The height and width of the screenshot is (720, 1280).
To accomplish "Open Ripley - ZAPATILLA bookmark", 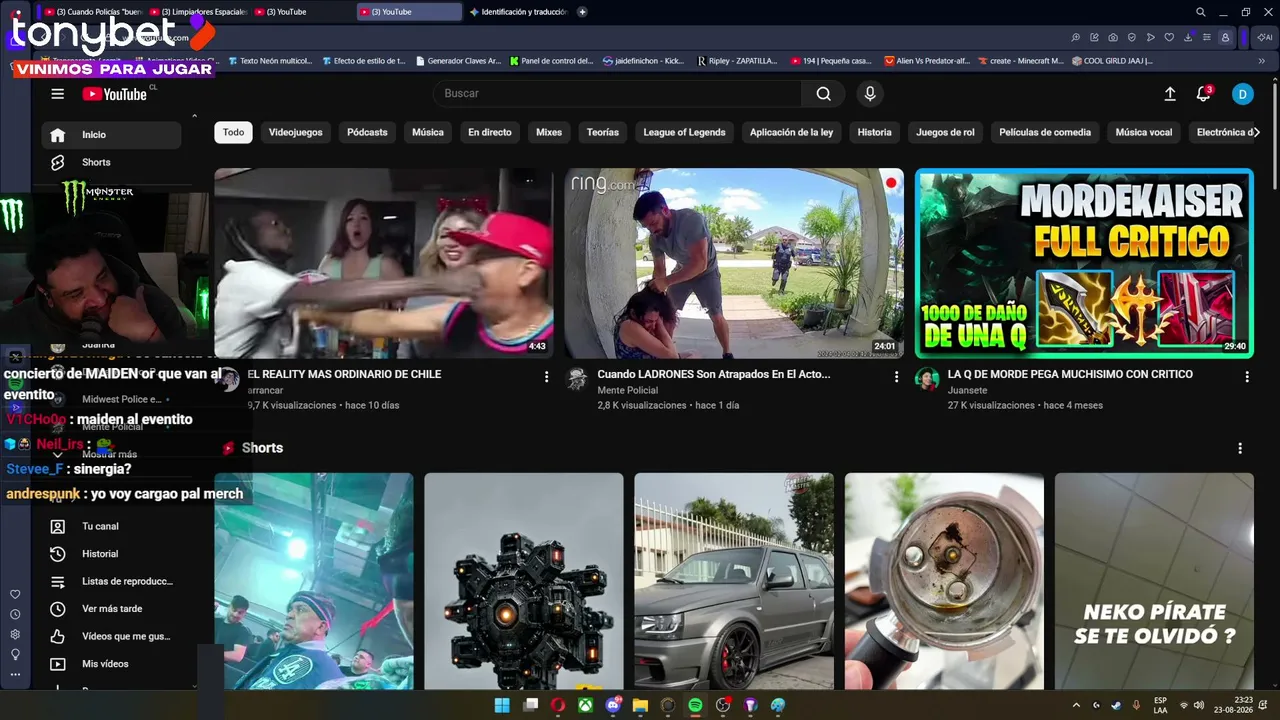I will [x=737, y=61].
